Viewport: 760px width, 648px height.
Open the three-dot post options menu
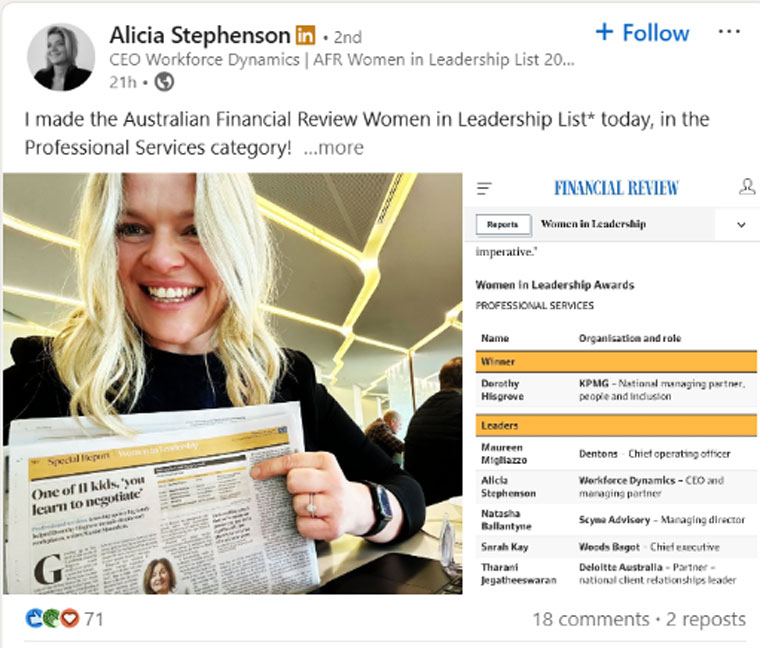tap(729, 32)
